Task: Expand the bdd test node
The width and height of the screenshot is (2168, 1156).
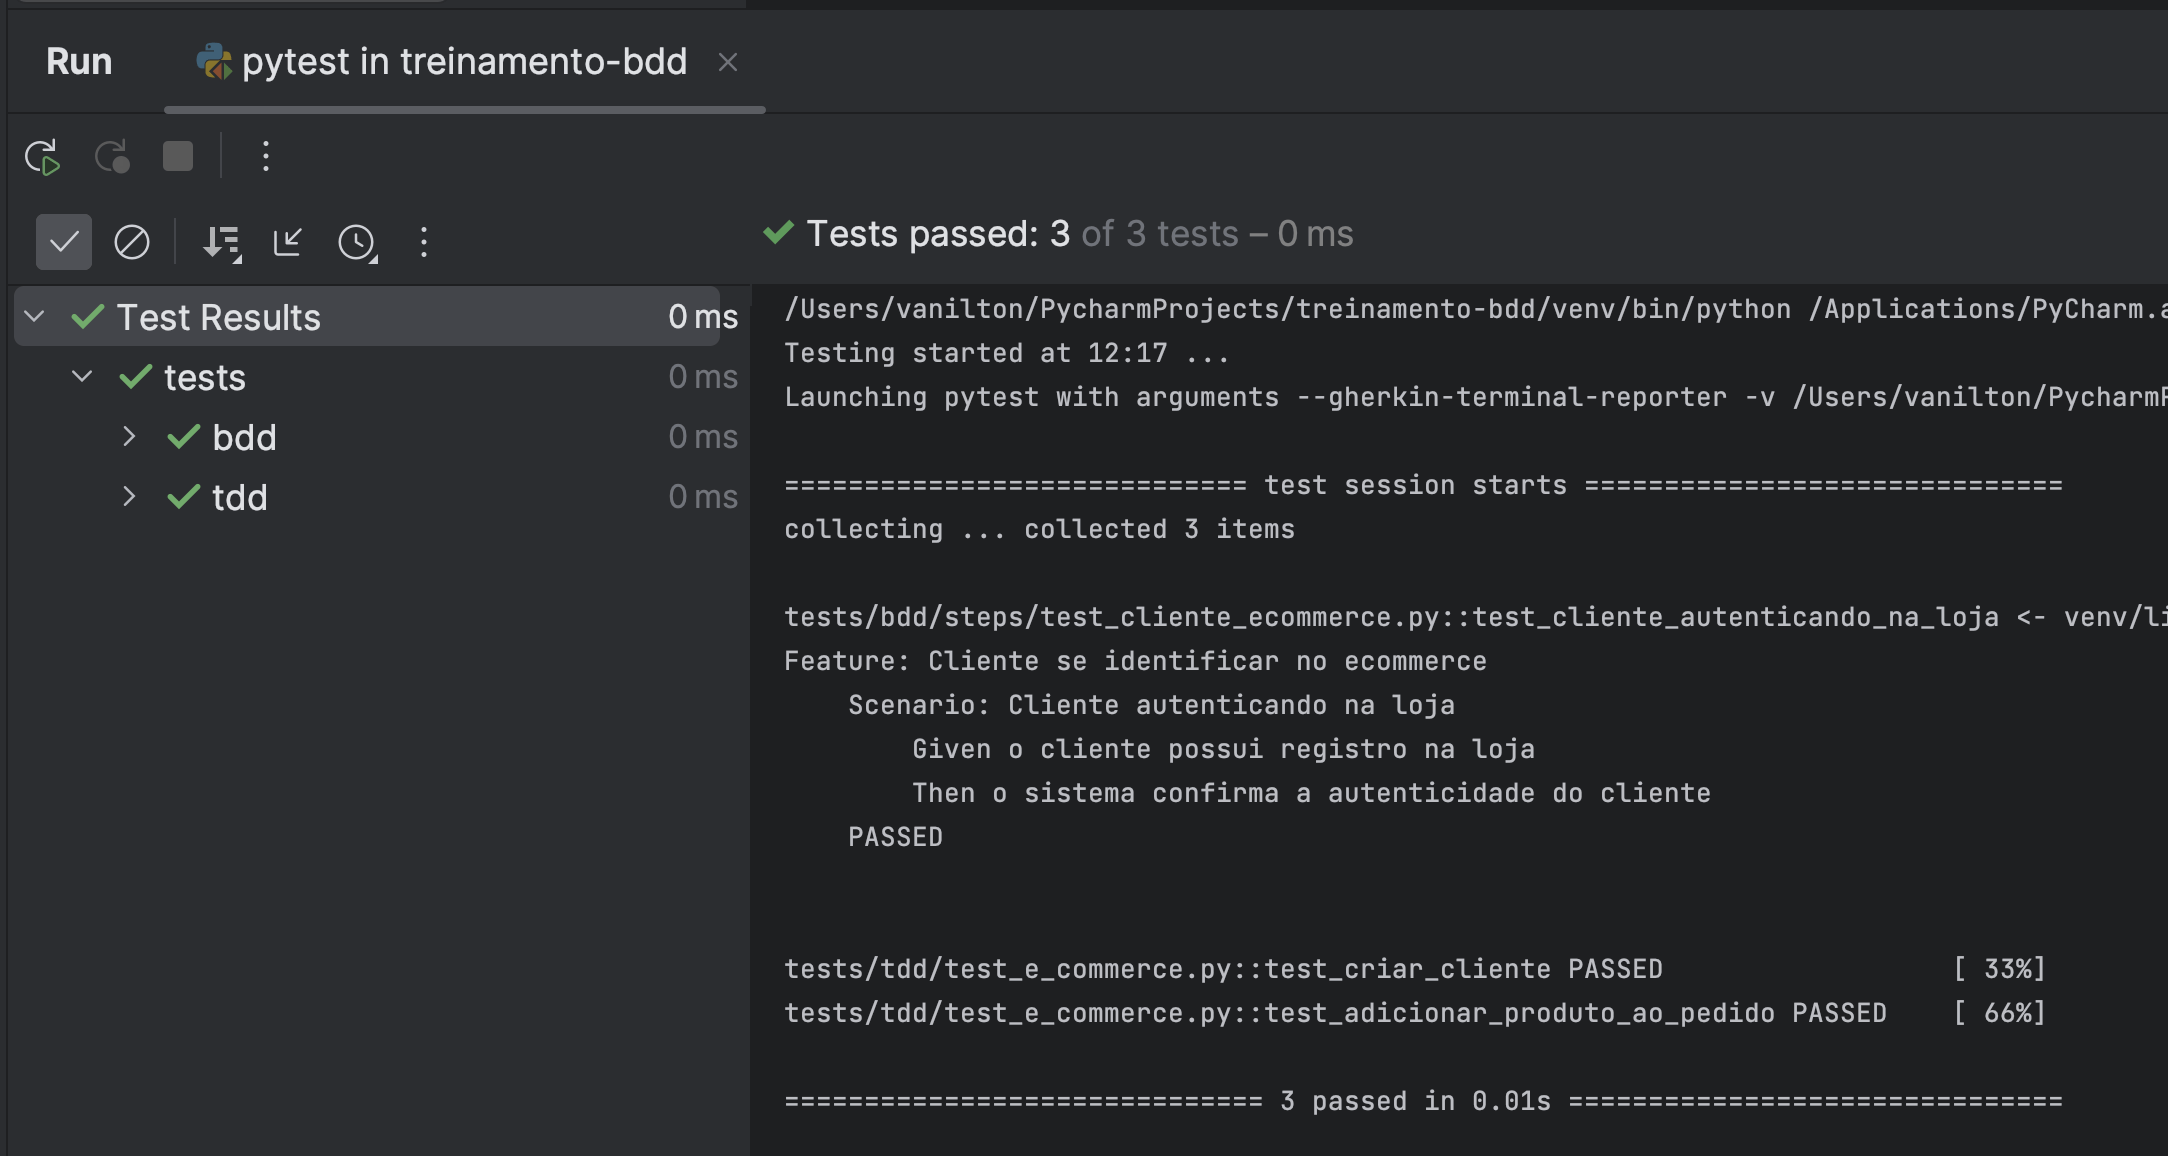Action: point(129,437)
